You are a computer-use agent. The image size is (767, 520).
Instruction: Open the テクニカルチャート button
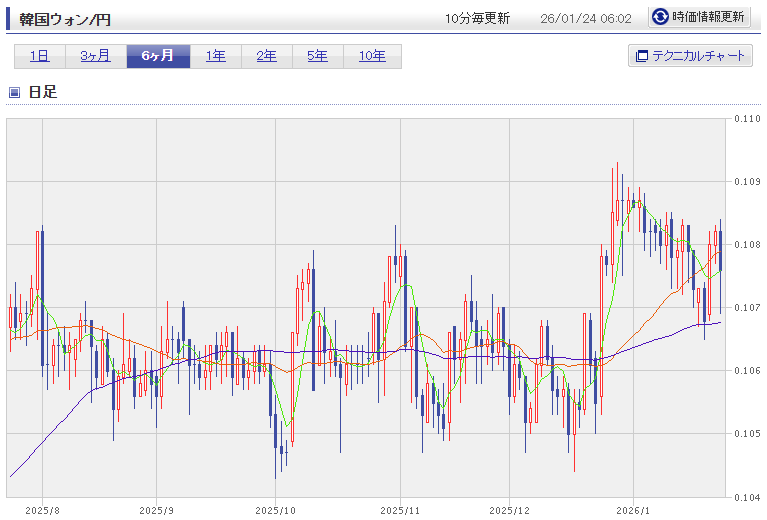[x=689, y=56]
